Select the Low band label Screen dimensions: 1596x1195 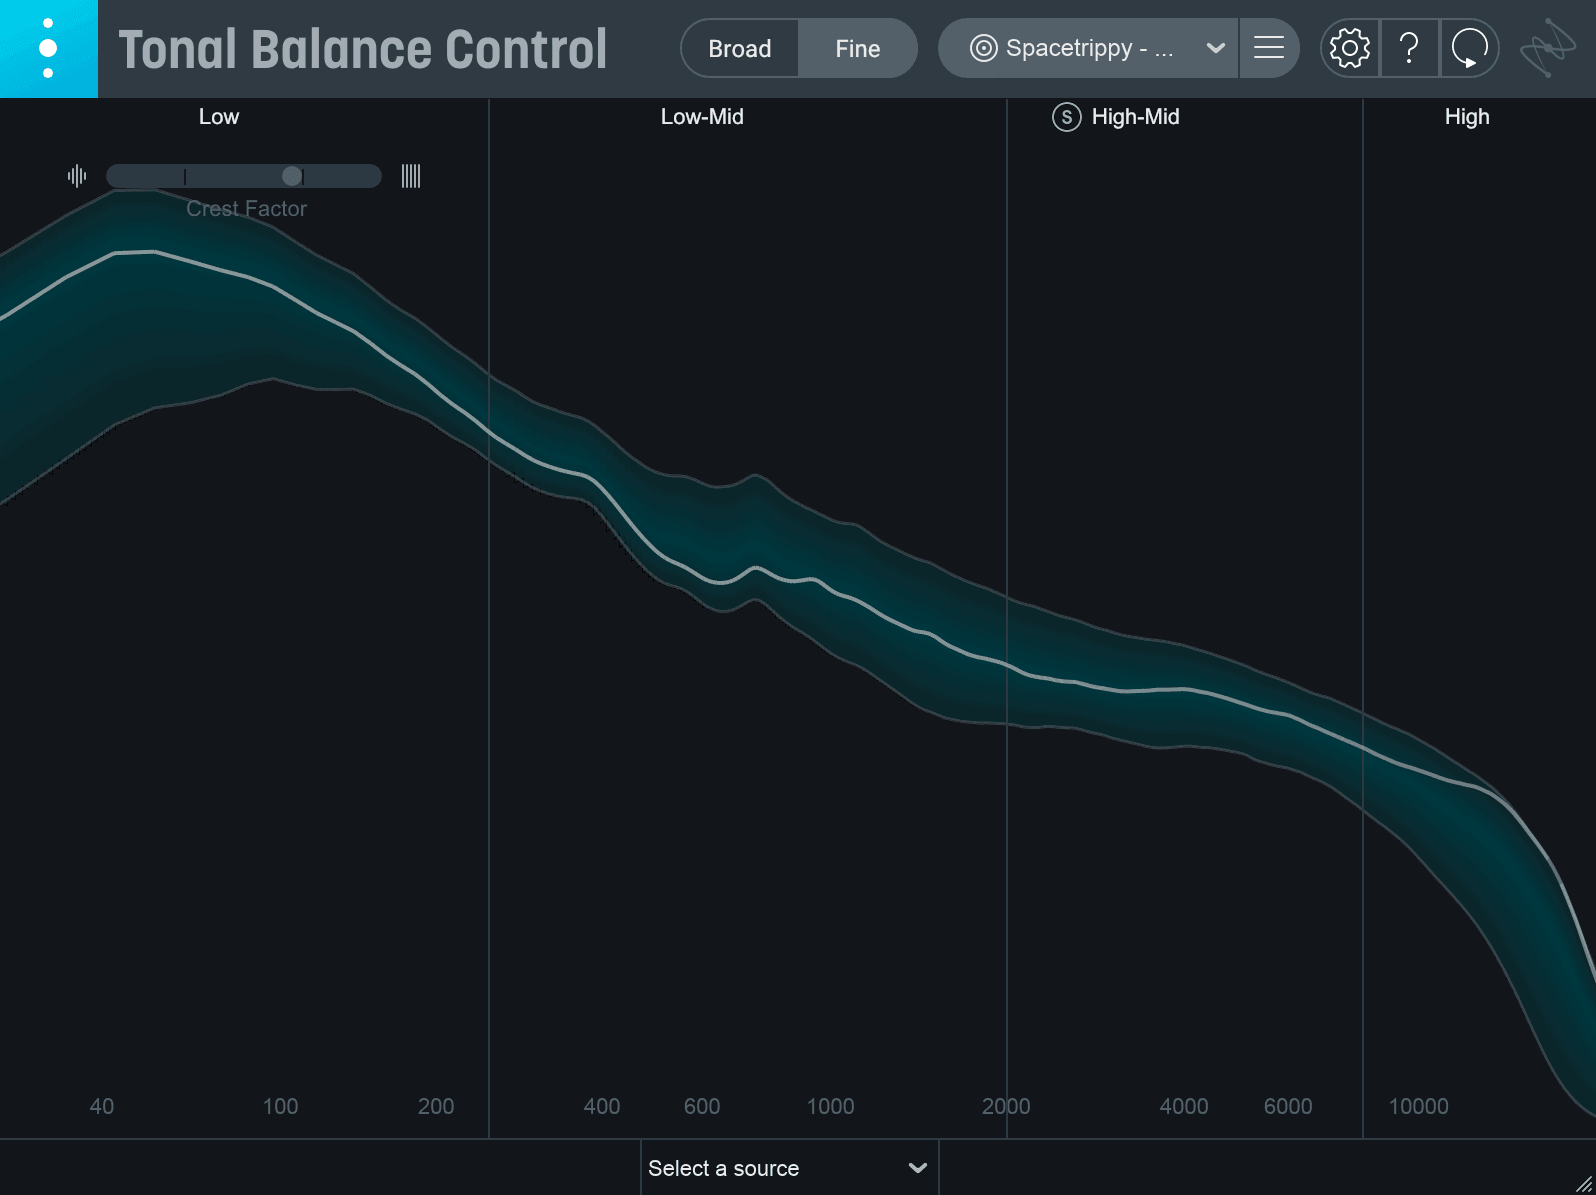219,117
